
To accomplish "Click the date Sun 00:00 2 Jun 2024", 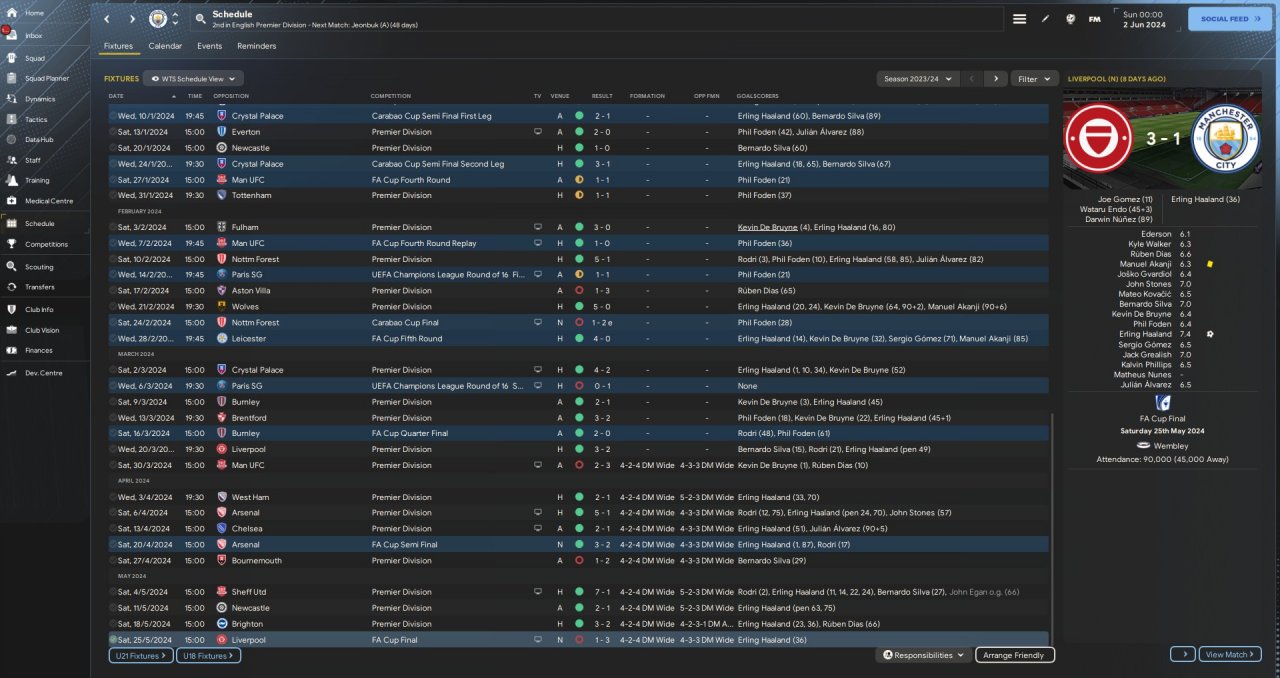I will (x=1144, y=19).
